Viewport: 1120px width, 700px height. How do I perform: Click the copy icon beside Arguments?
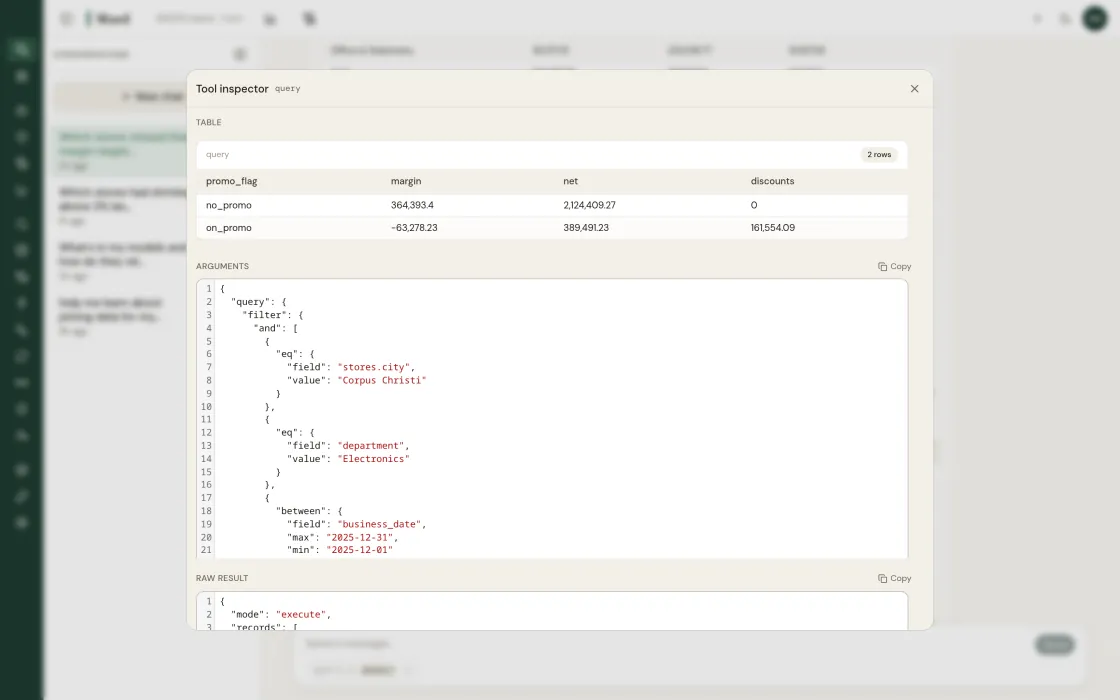click(x=882, y=266)
